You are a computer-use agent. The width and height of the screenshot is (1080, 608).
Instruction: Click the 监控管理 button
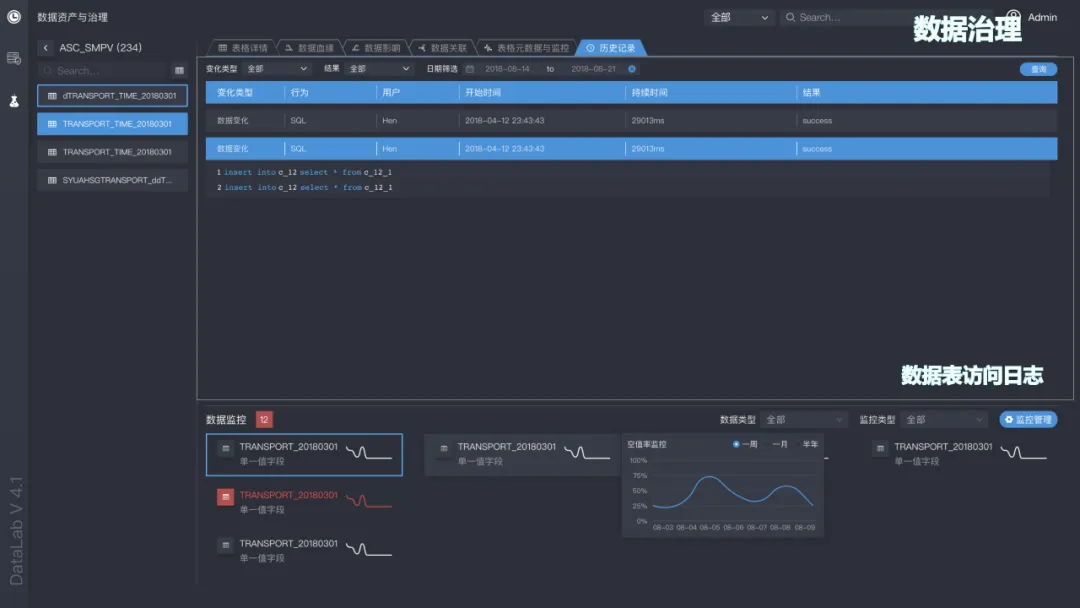click(1028, 419)
